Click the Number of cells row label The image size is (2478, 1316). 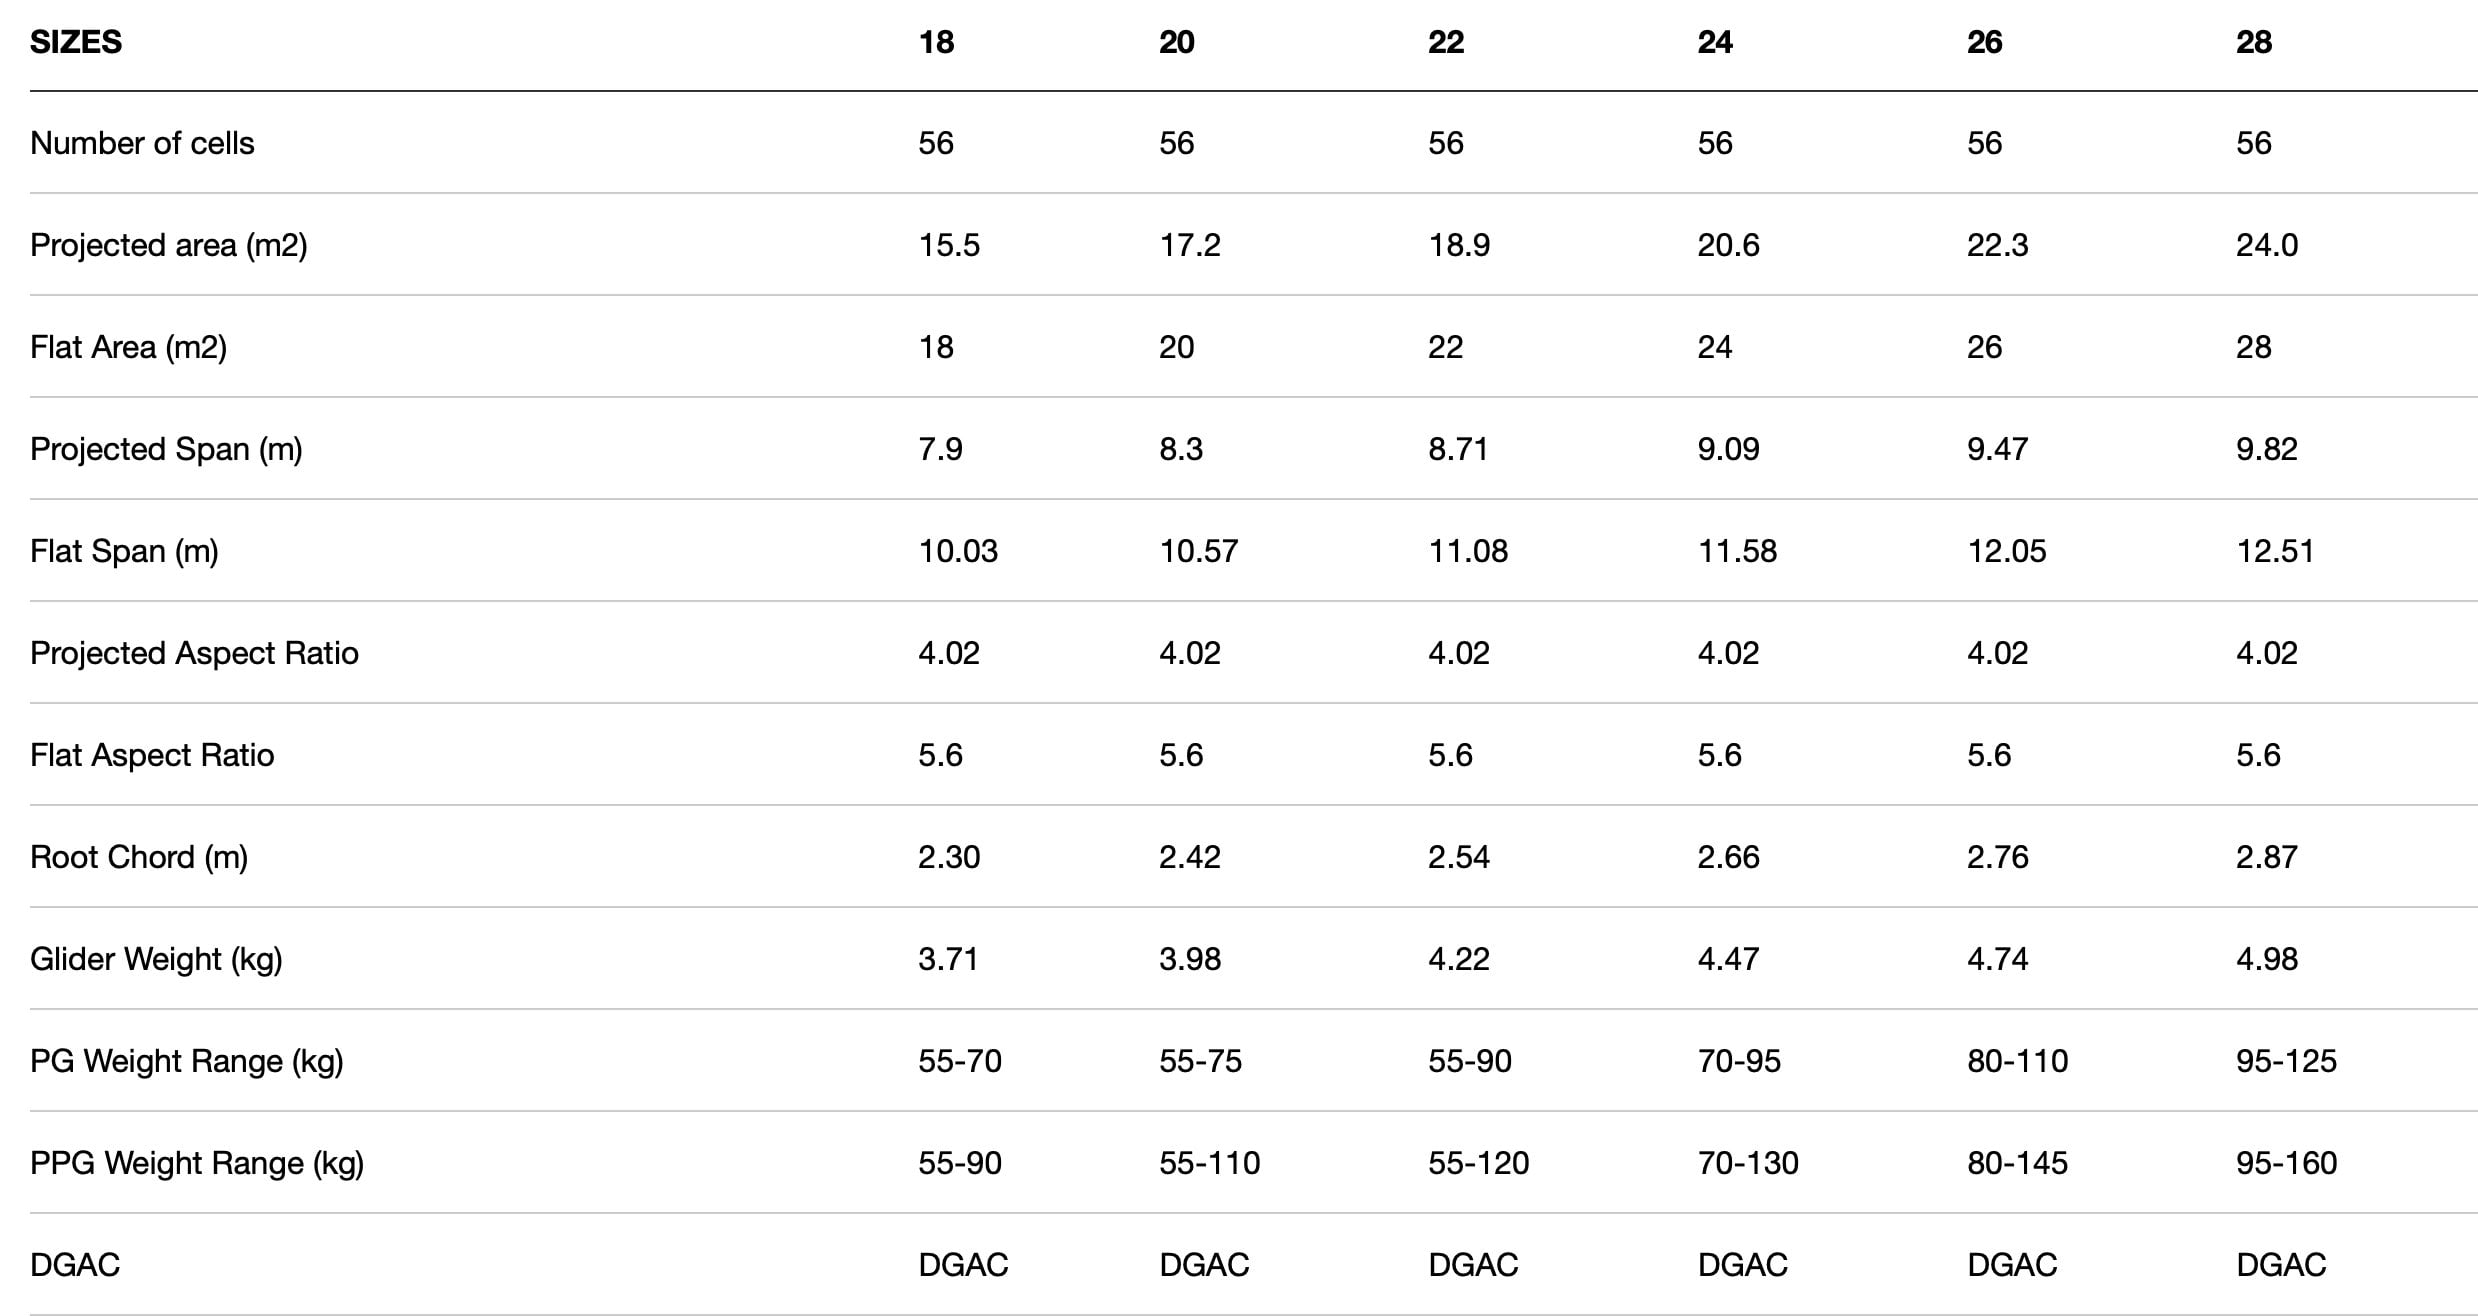(142, 143)
